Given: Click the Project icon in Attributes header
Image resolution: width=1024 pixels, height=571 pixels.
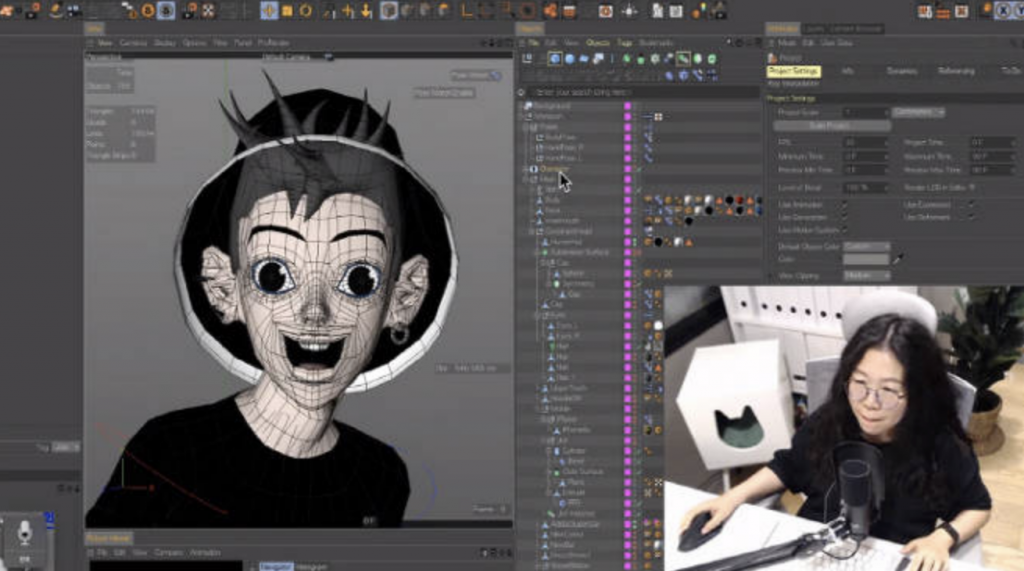Looking at the screenshot, I should click(773, 57).
